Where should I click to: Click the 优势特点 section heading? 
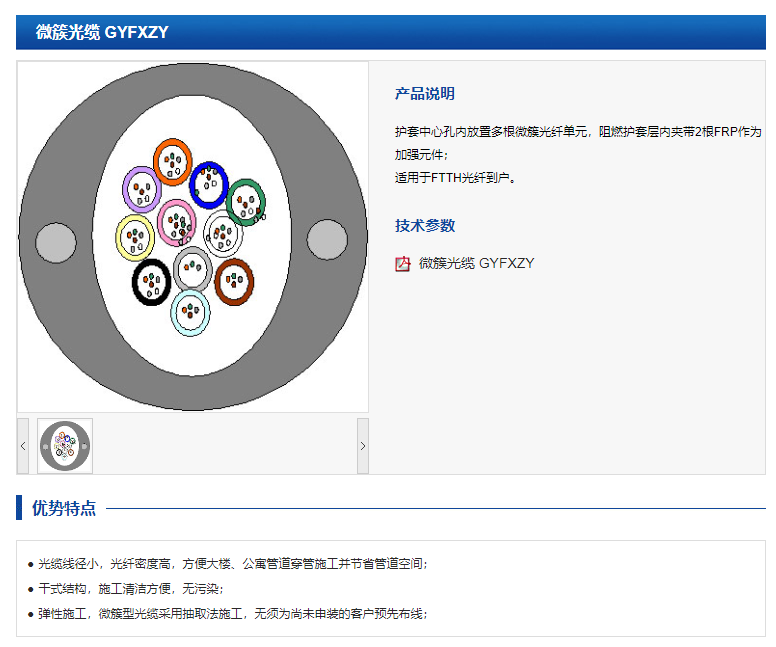coord(64,508)
